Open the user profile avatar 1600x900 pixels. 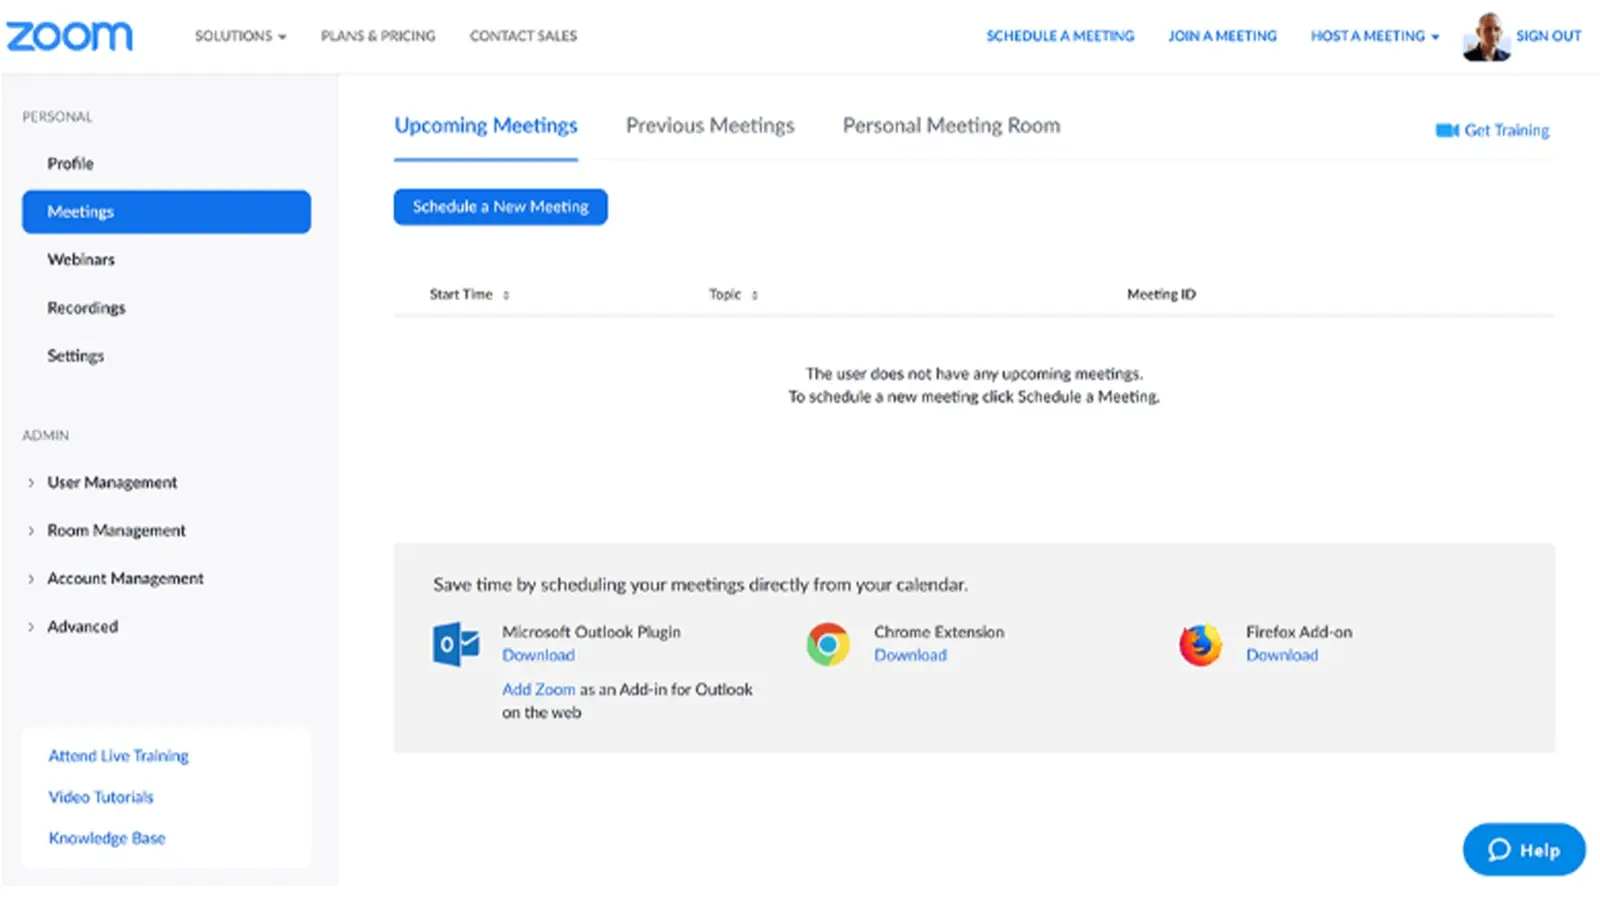[1486, 36]
